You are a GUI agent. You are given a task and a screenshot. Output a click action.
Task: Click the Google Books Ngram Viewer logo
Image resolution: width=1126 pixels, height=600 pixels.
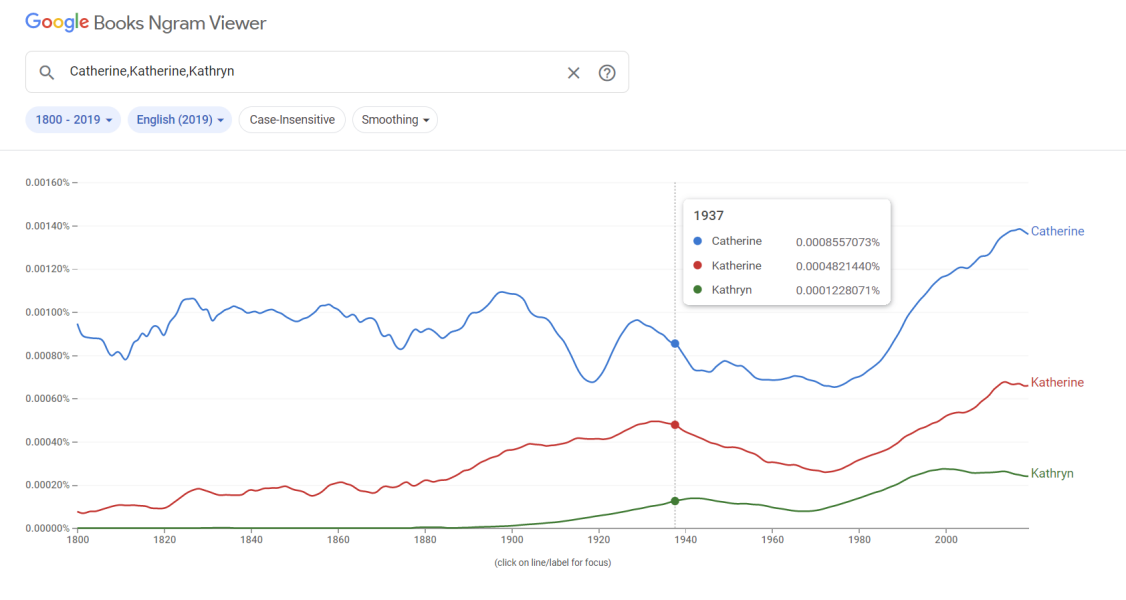coord(146,22)
